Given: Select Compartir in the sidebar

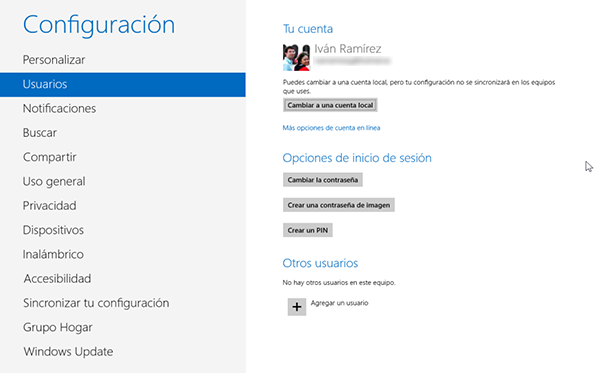Looking at the screenshot, I should point(50,157).
